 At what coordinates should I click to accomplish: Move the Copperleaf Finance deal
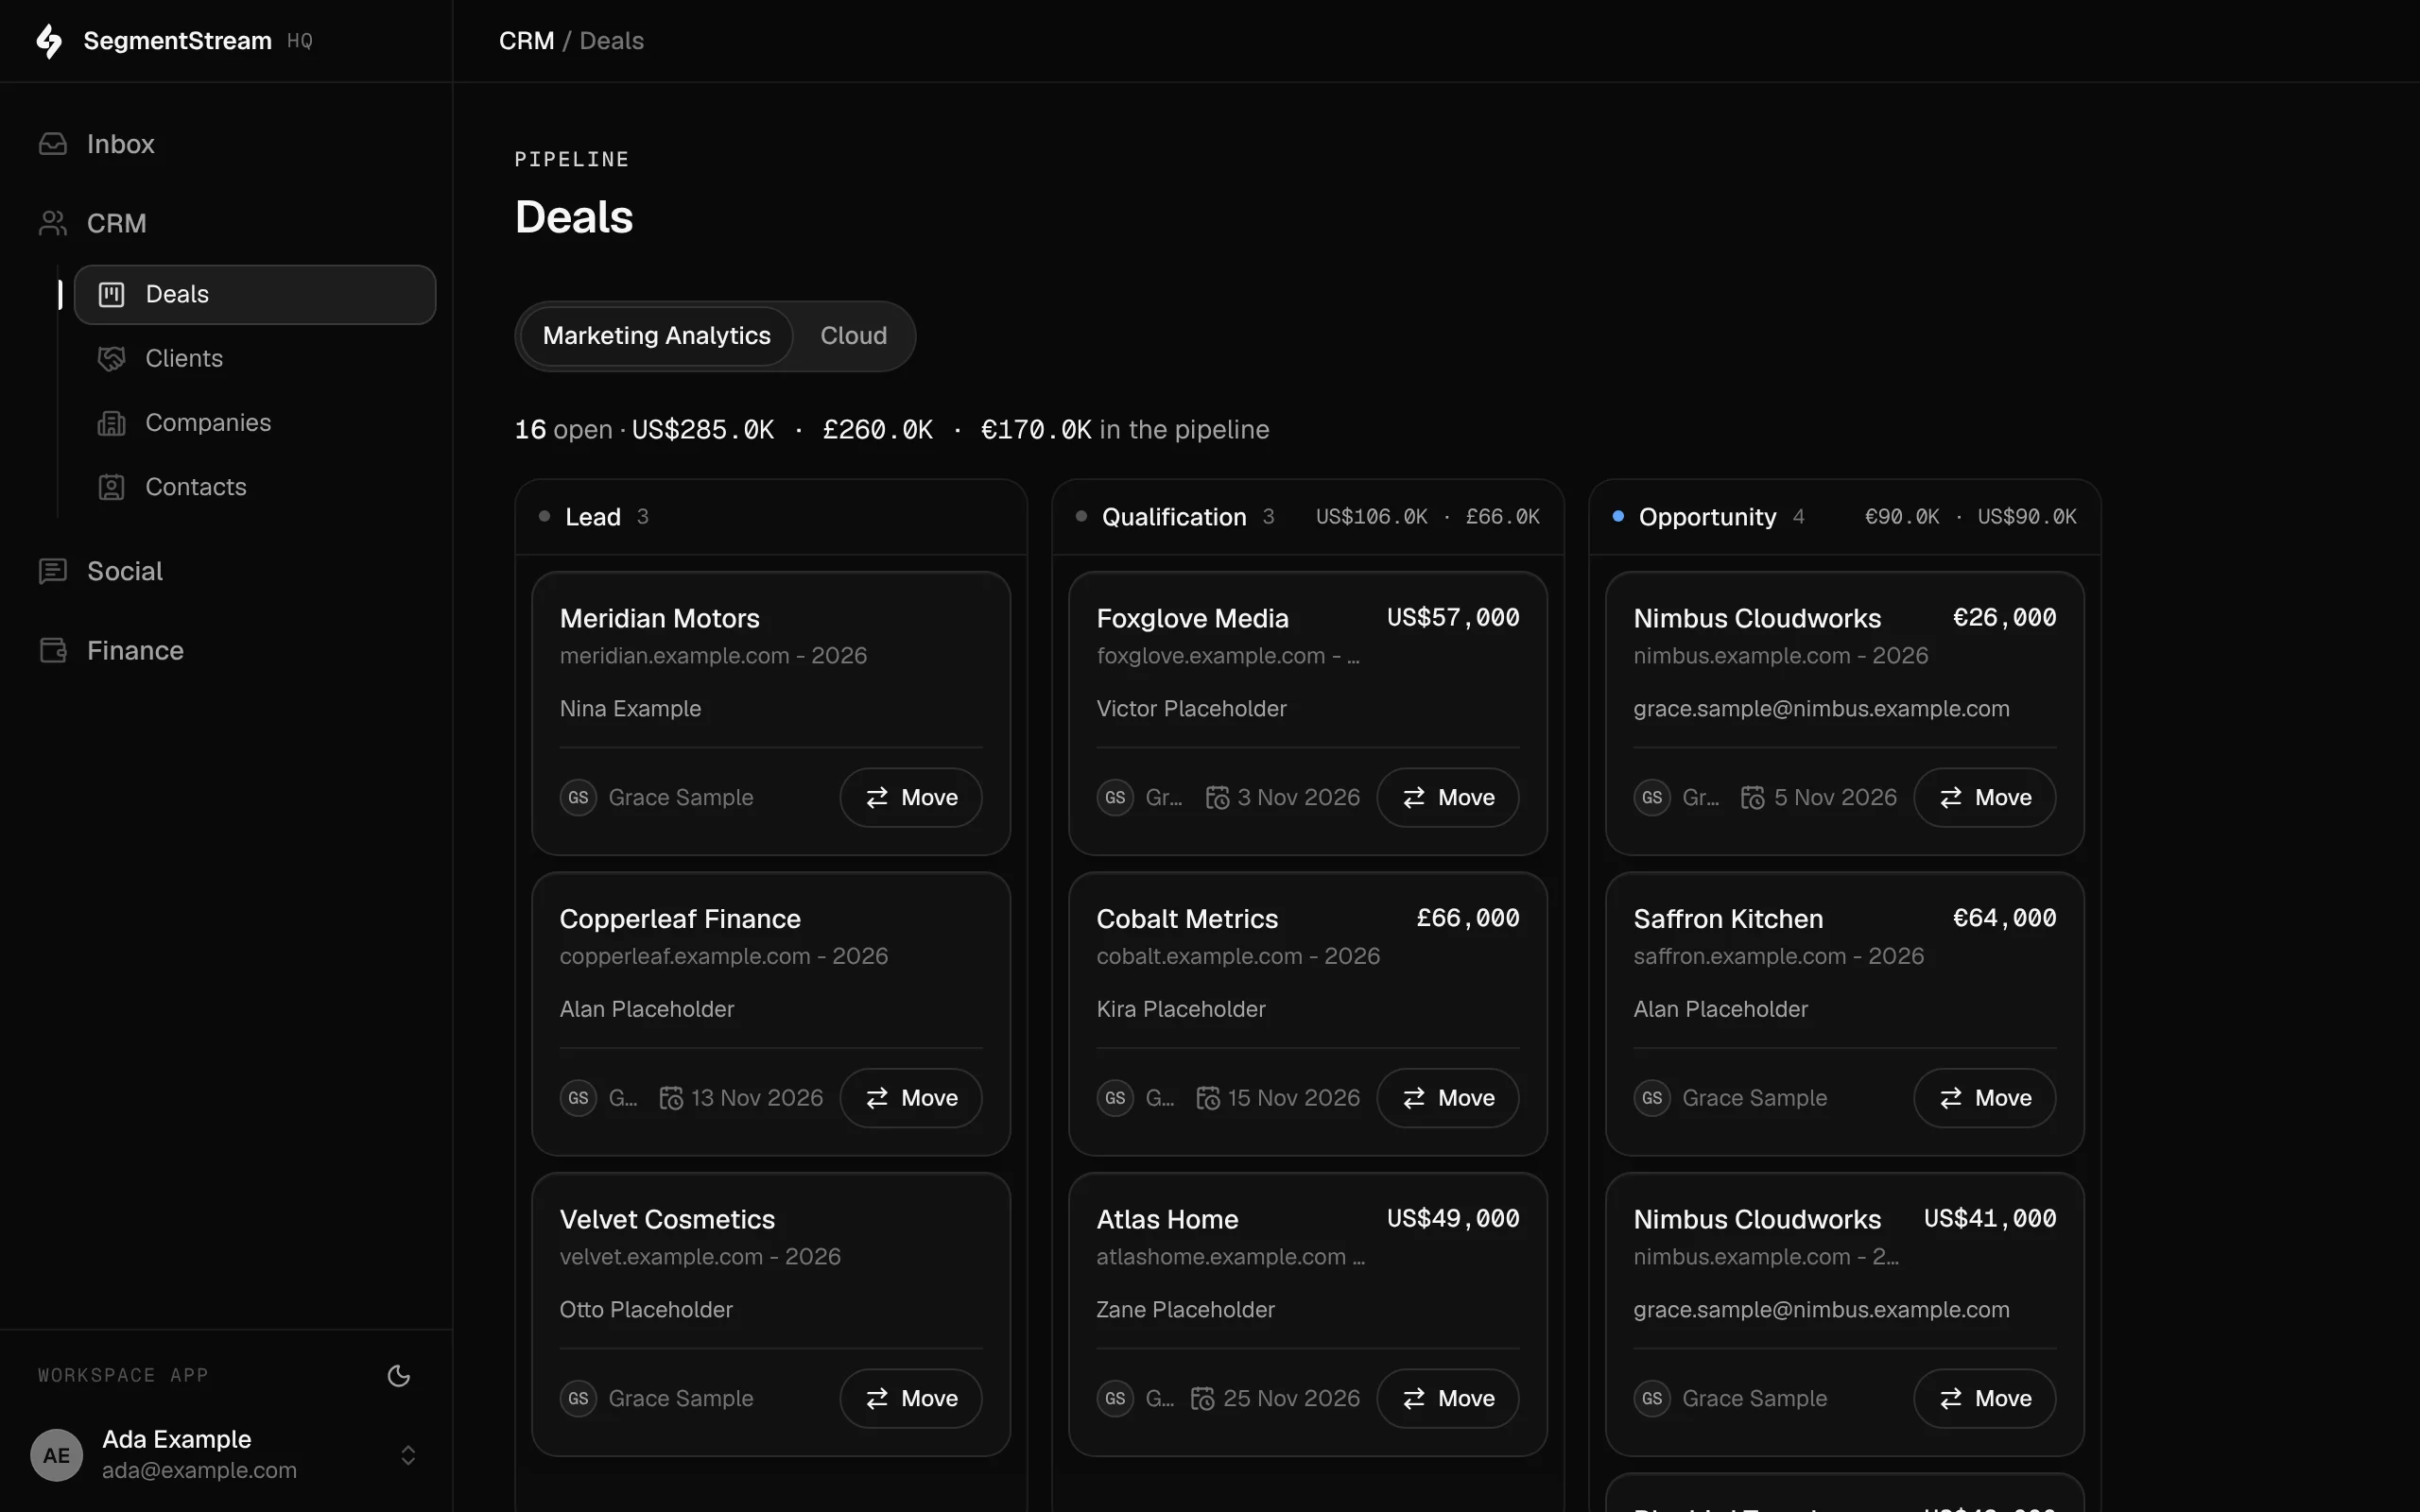tap(911, 1098)
